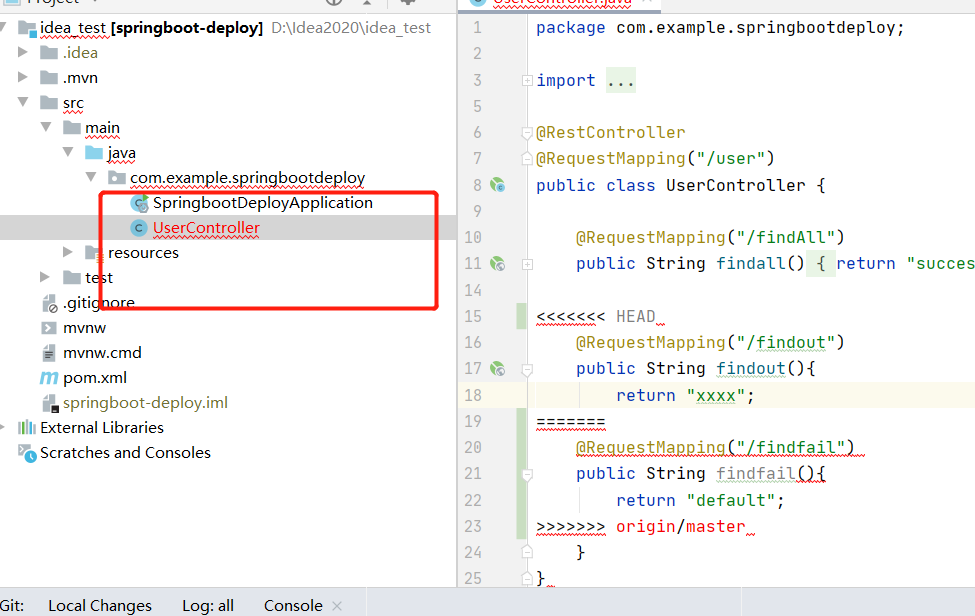Click the return "default" statement
975x616 pixels.
pos(700,500)
